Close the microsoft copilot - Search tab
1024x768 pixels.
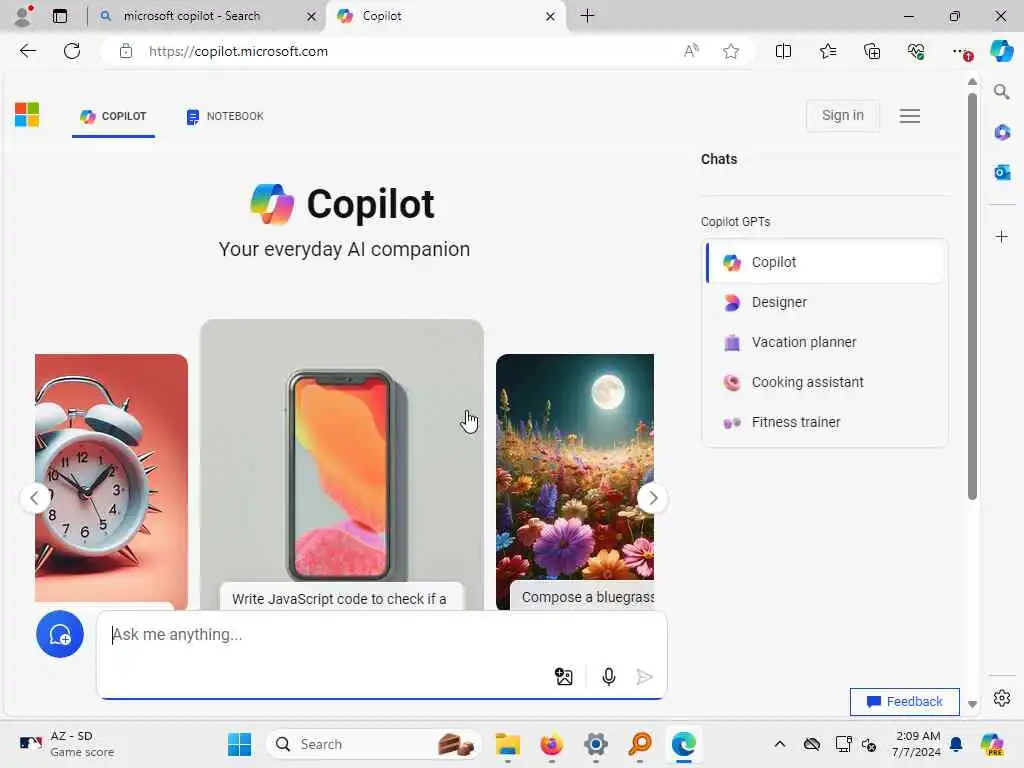(312, 16)
